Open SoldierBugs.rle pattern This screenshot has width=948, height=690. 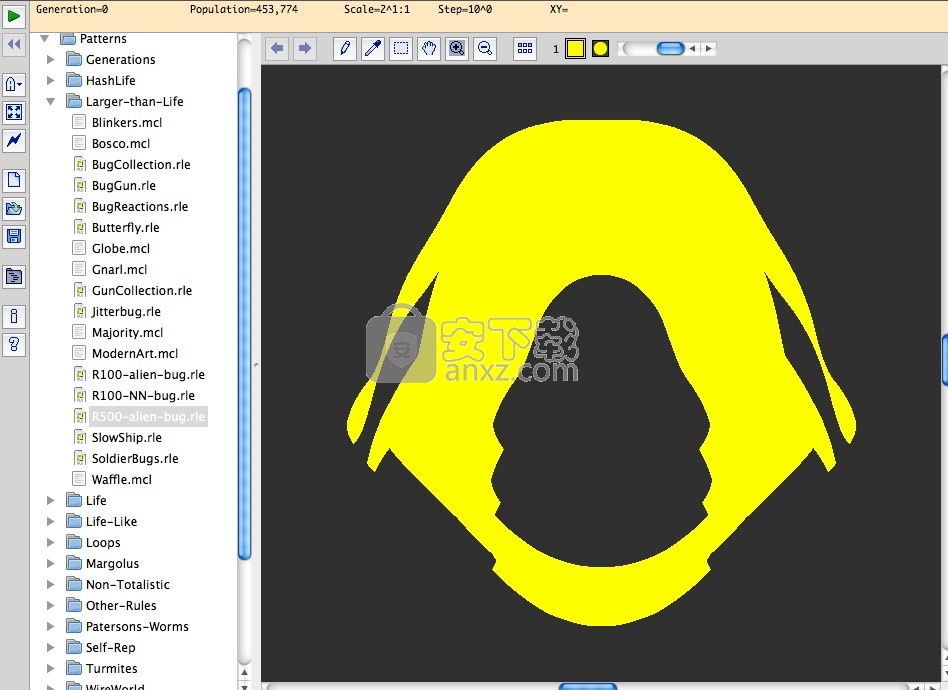point(135,458)
